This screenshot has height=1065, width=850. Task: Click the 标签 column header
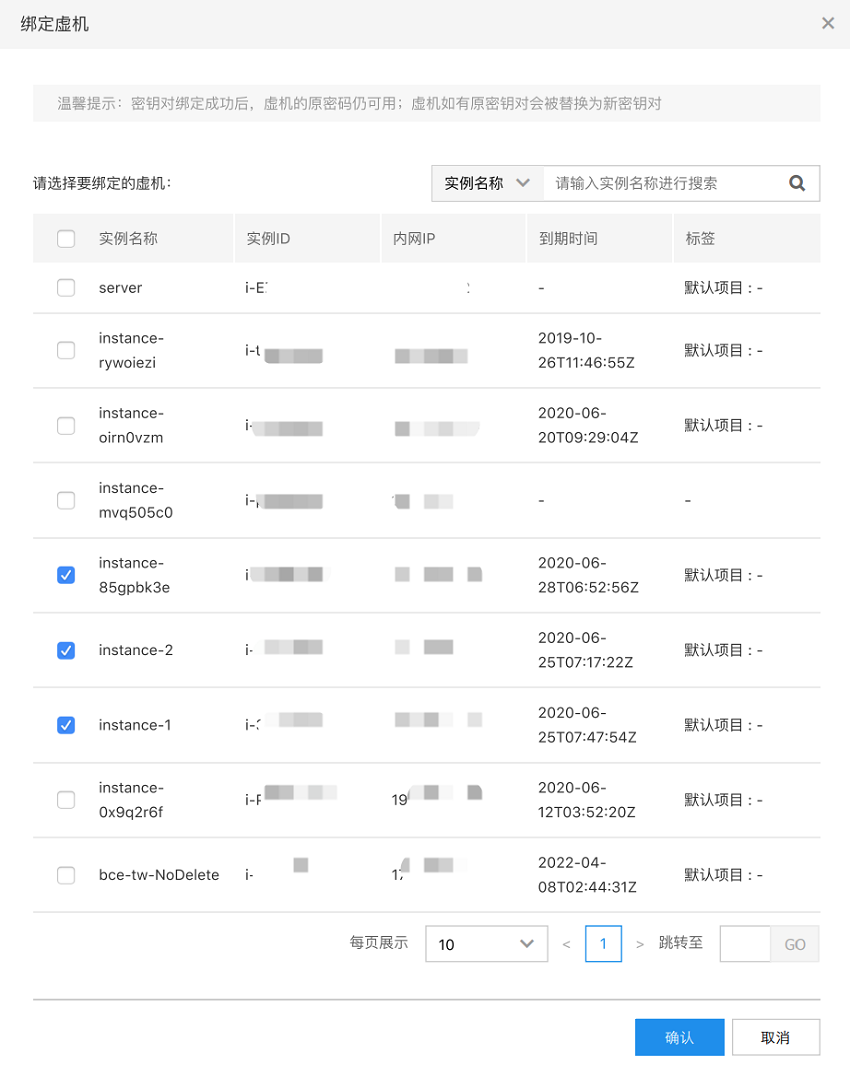click(700, 238)
